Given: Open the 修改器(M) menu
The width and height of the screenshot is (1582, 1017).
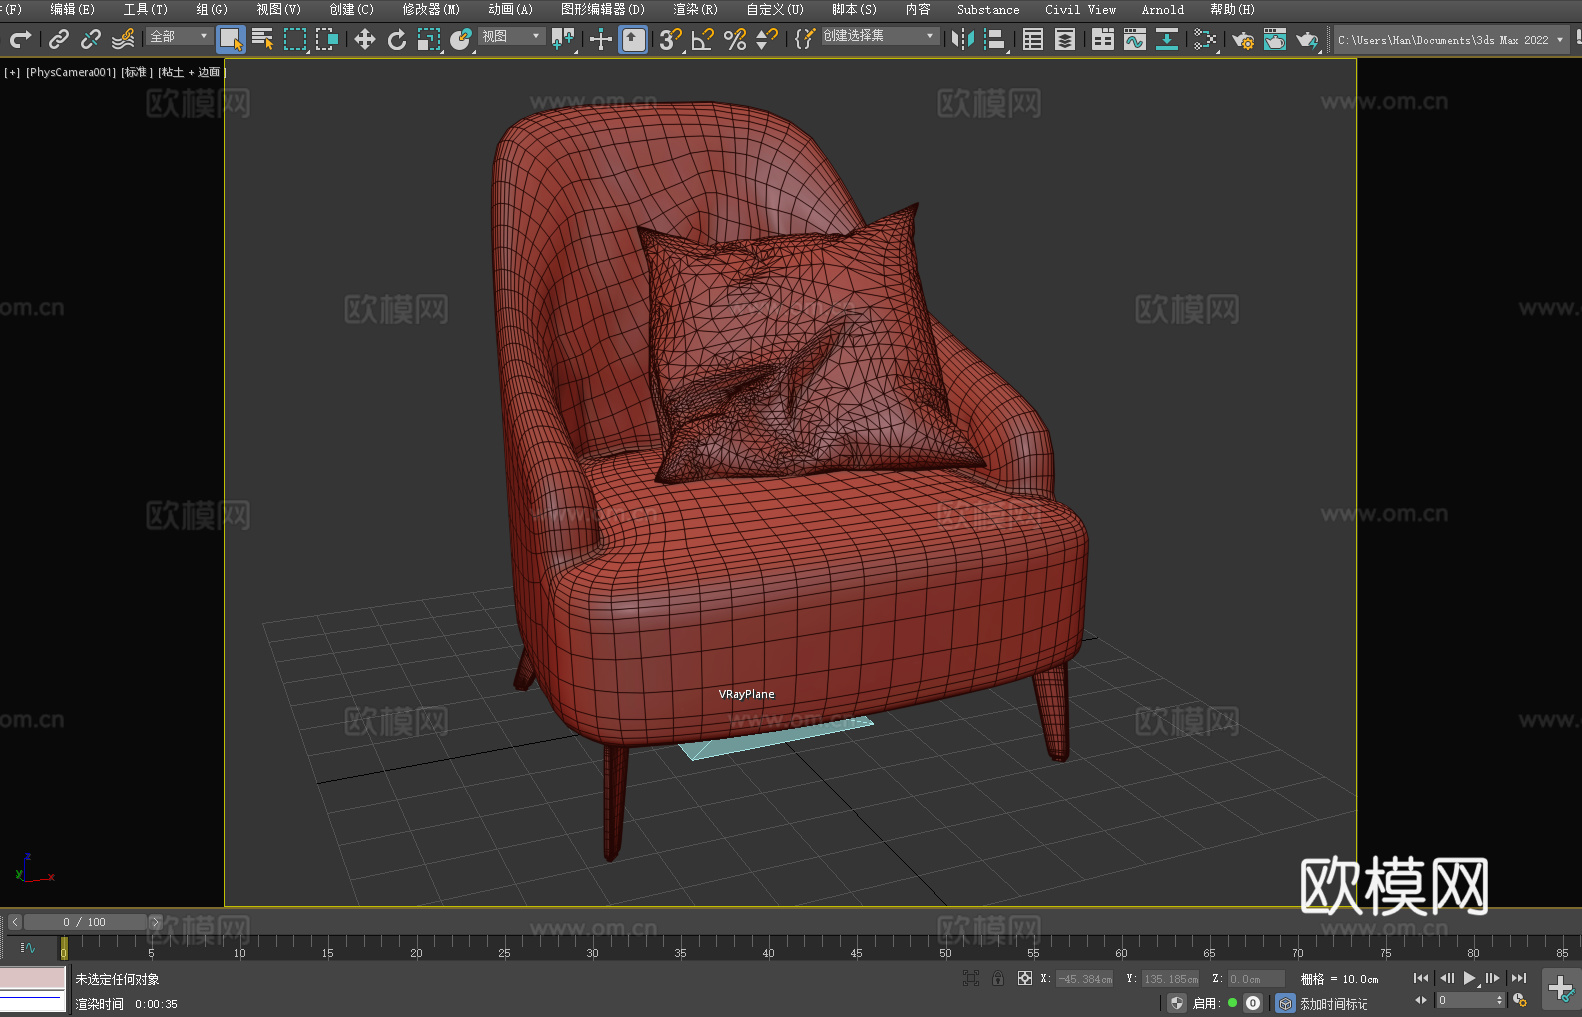Looking at the screenshot, I should [431, 9].
